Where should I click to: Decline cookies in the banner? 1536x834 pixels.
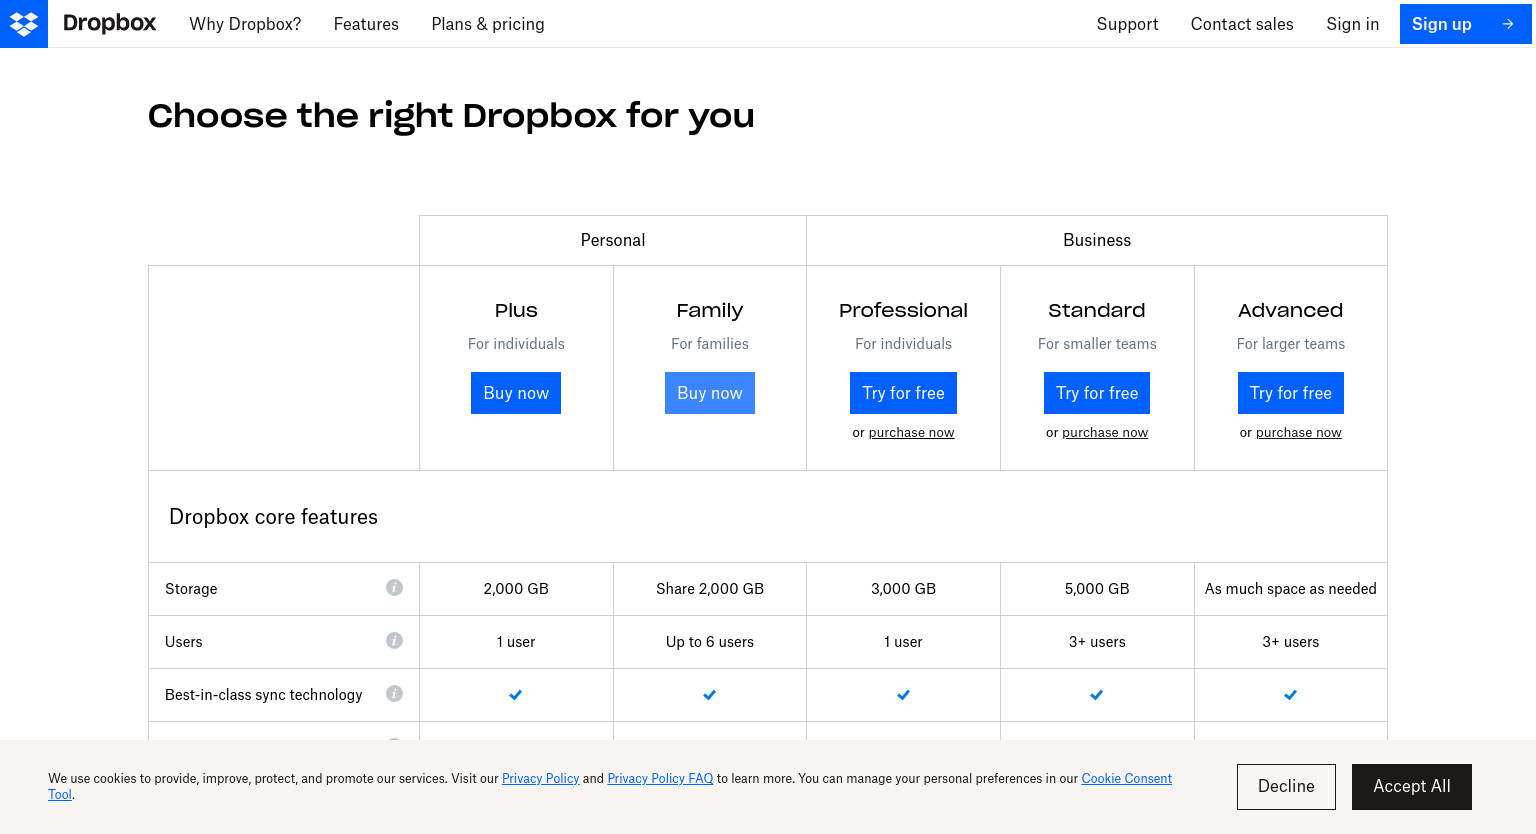[1286, 787]
